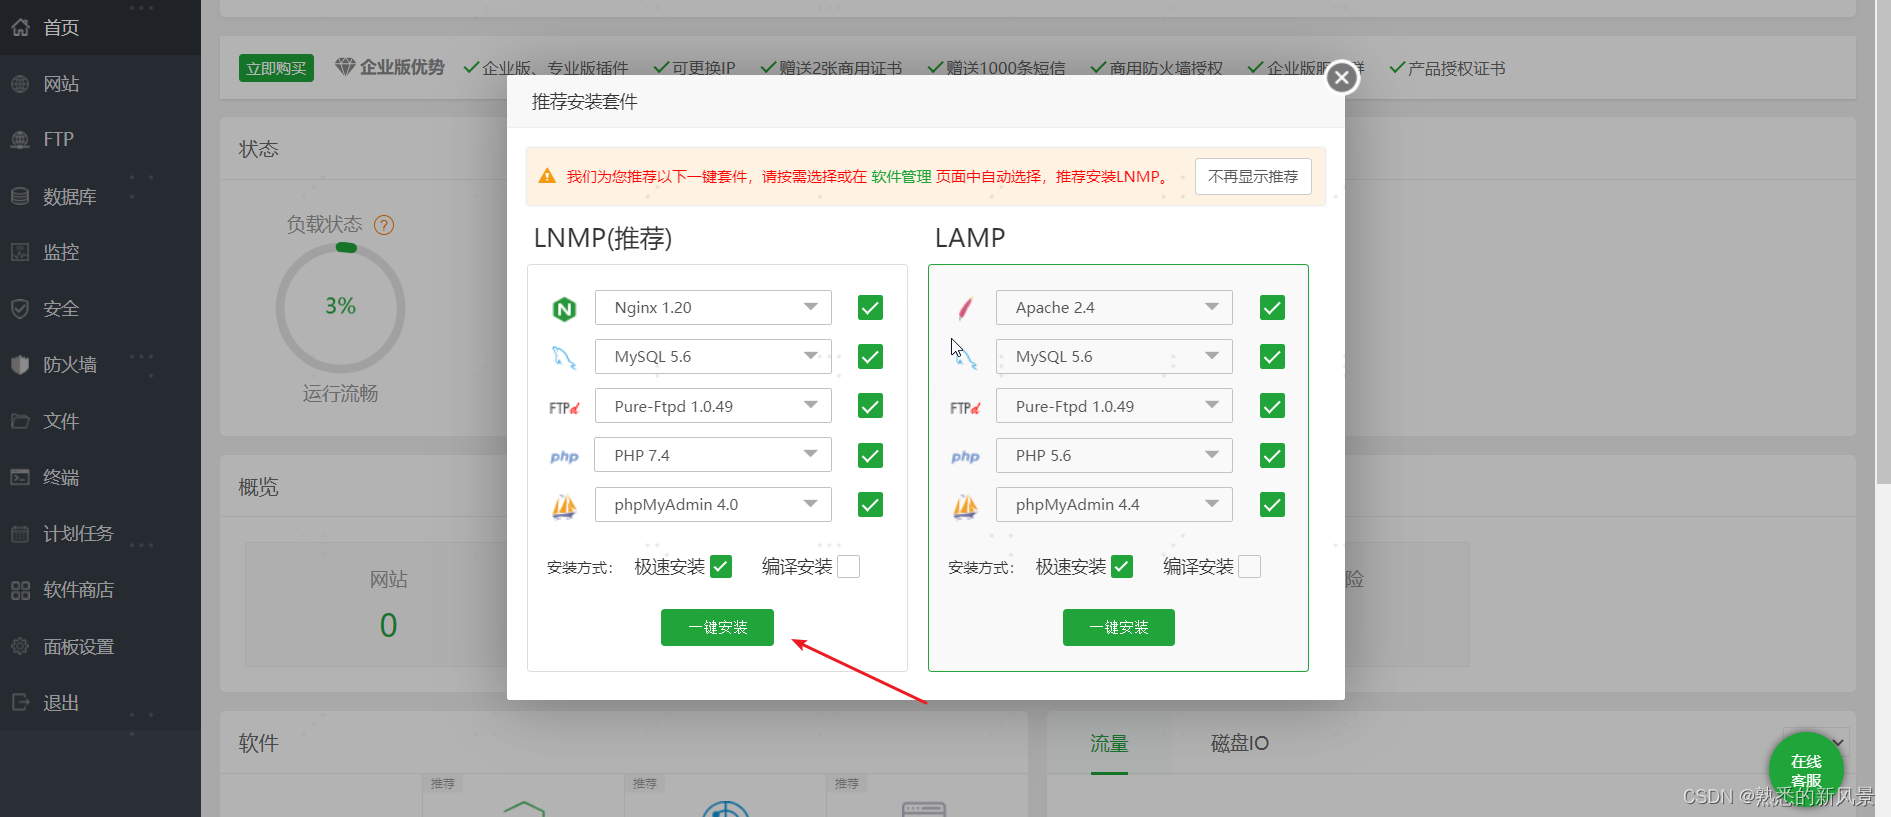1891x817 pixels.
Task: Switch to the 磁盘IO tab
Action: pyautogui.click(x=1239, y=743)
